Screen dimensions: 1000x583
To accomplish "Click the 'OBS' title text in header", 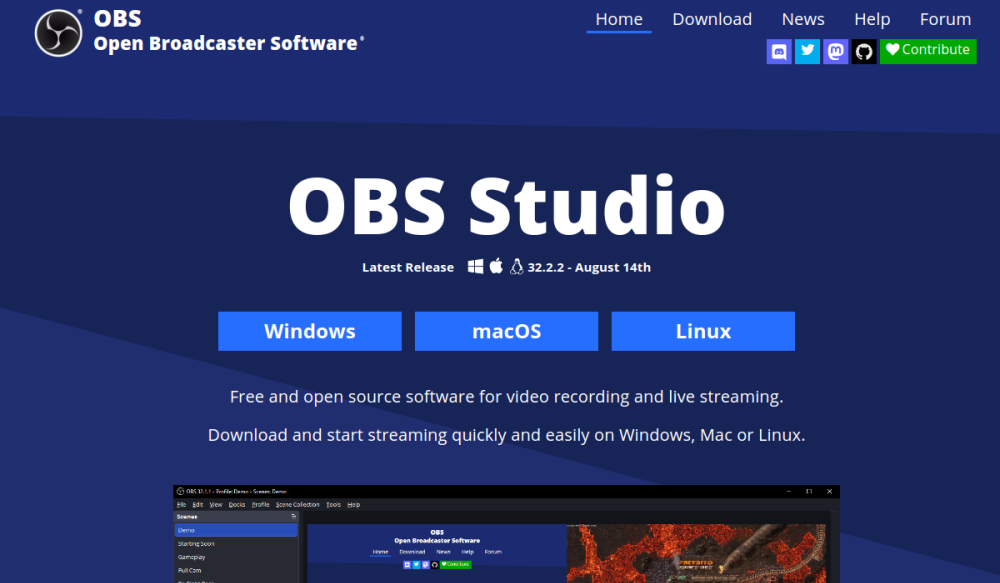I will (x=117, y=18).
